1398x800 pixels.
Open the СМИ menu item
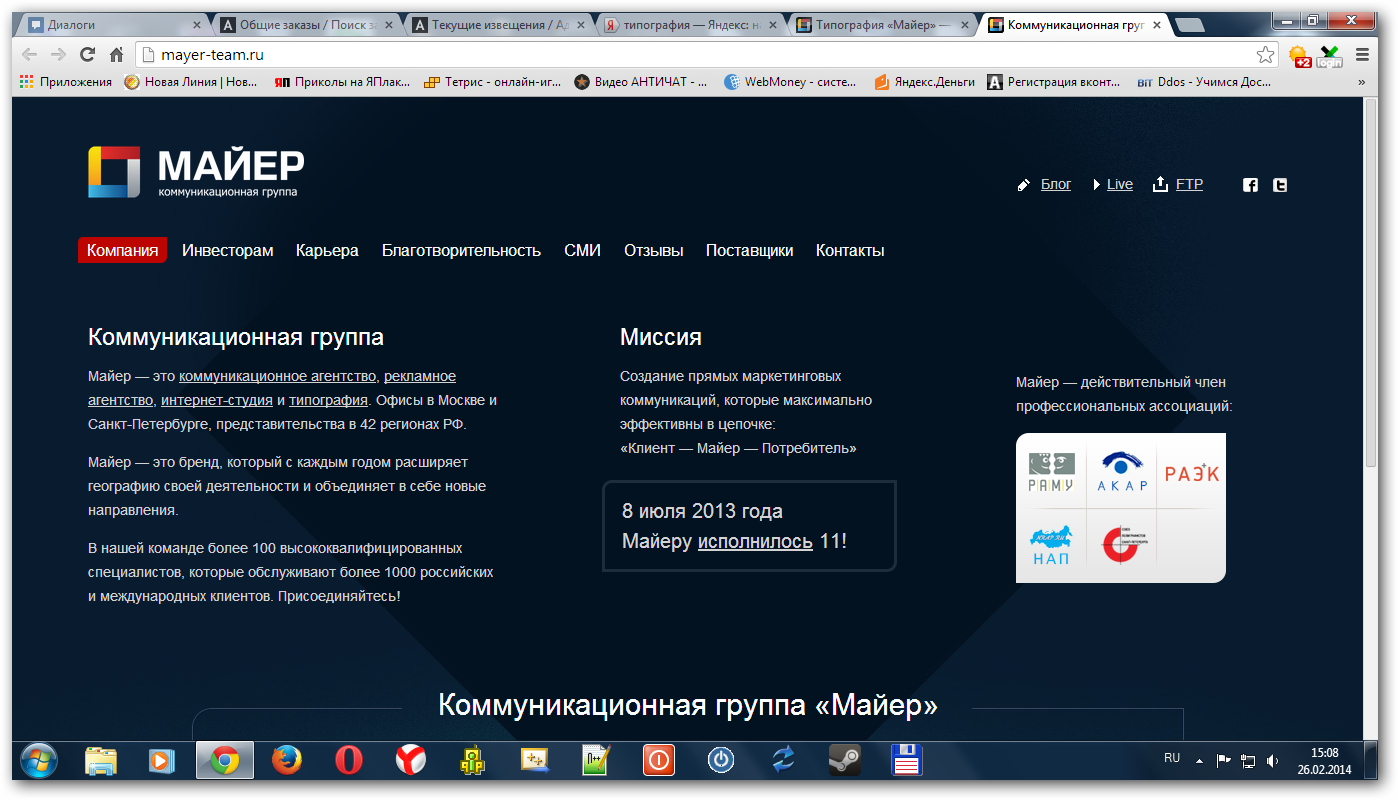click(582, 250)
